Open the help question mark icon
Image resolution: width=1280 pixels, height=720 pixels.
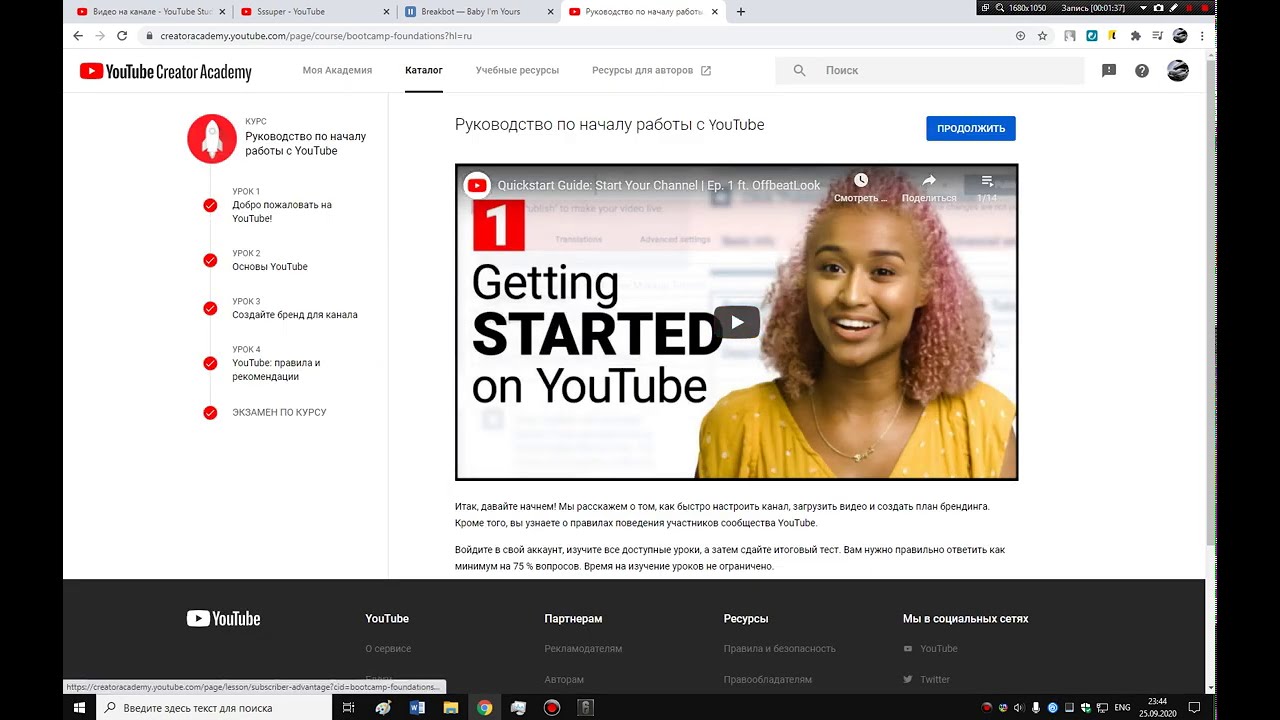pos(1142,71)
